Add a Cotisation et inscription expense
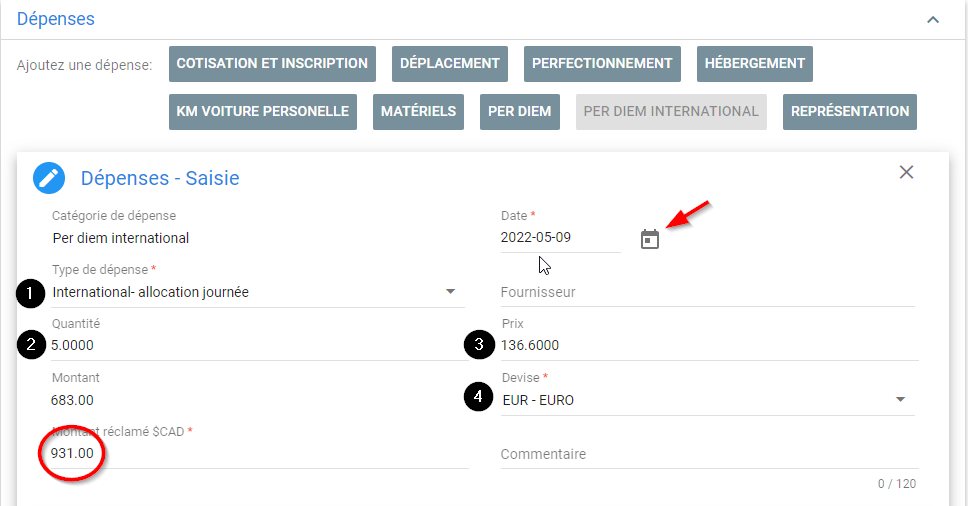 click(272, 64)
